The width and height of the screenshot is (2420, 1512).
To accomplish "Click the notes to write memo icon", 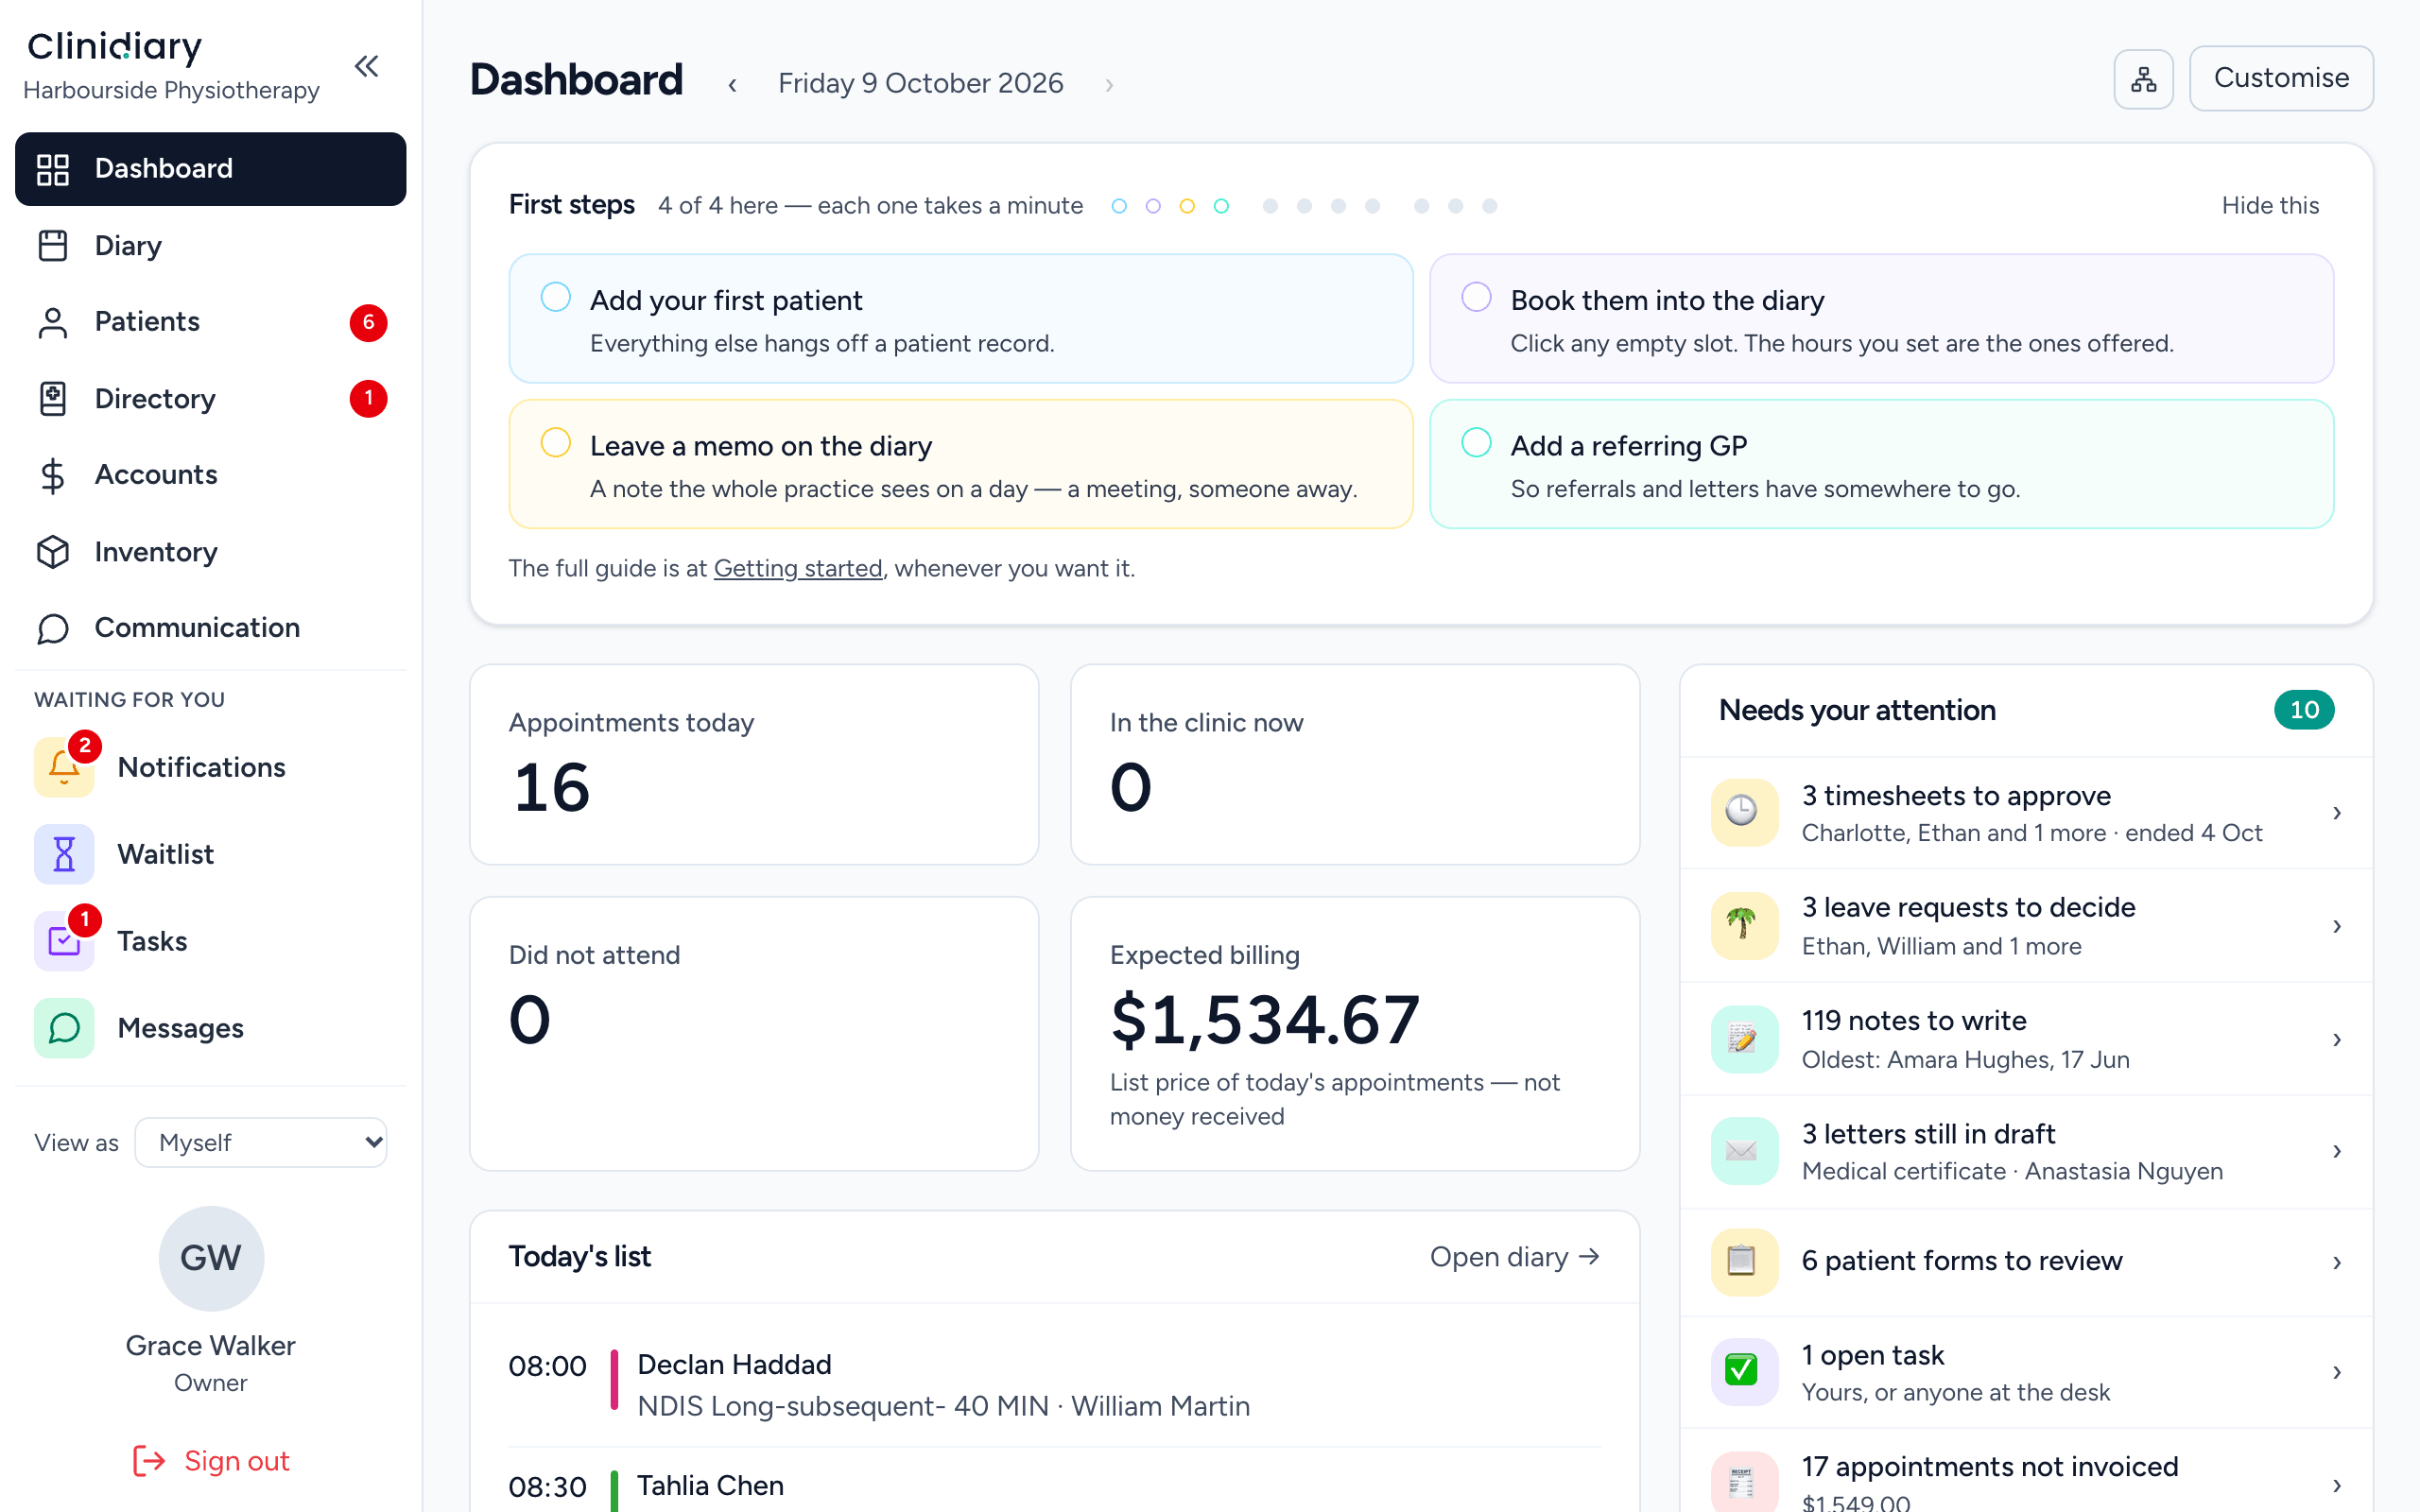I will click(1744, 1038).
